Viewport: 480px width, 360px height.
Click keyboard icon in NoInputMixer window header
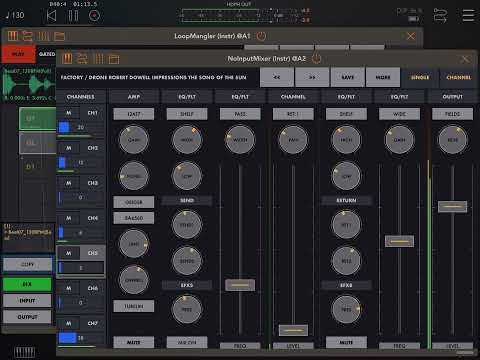[x=67, y=59]
